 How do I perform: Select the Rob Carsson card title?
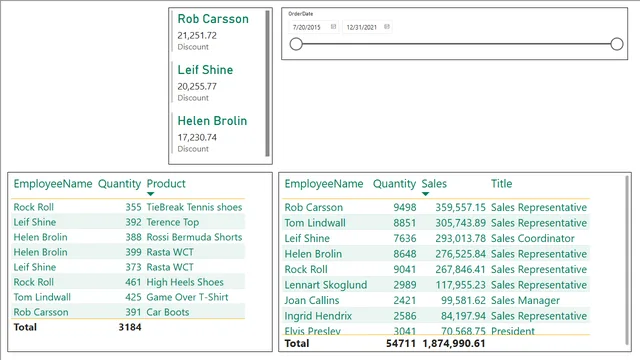coord(213,19)
